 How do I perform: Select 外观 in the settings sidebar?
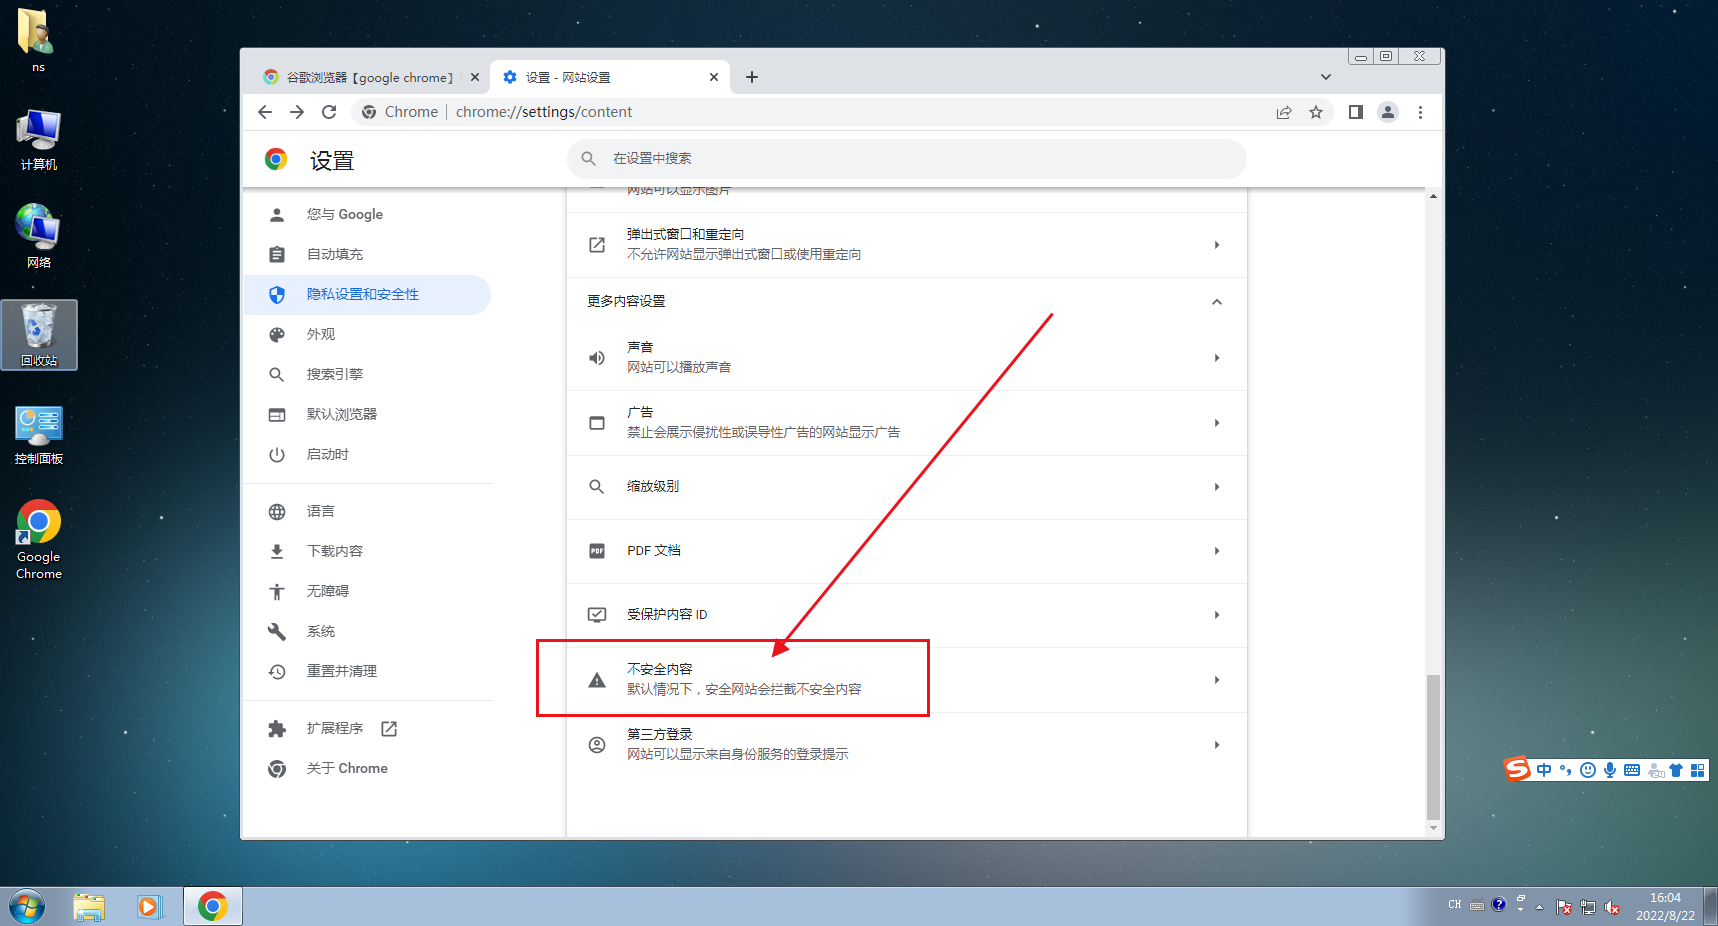pos(321,334)
